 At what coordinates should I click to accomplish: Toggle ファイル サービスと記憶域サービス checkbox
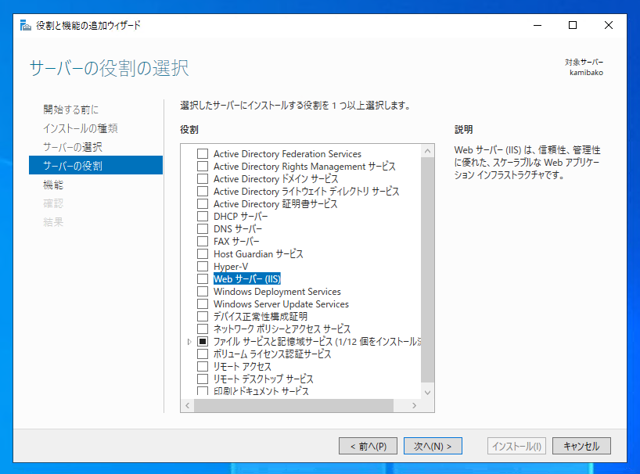click(x=202, y=341)
